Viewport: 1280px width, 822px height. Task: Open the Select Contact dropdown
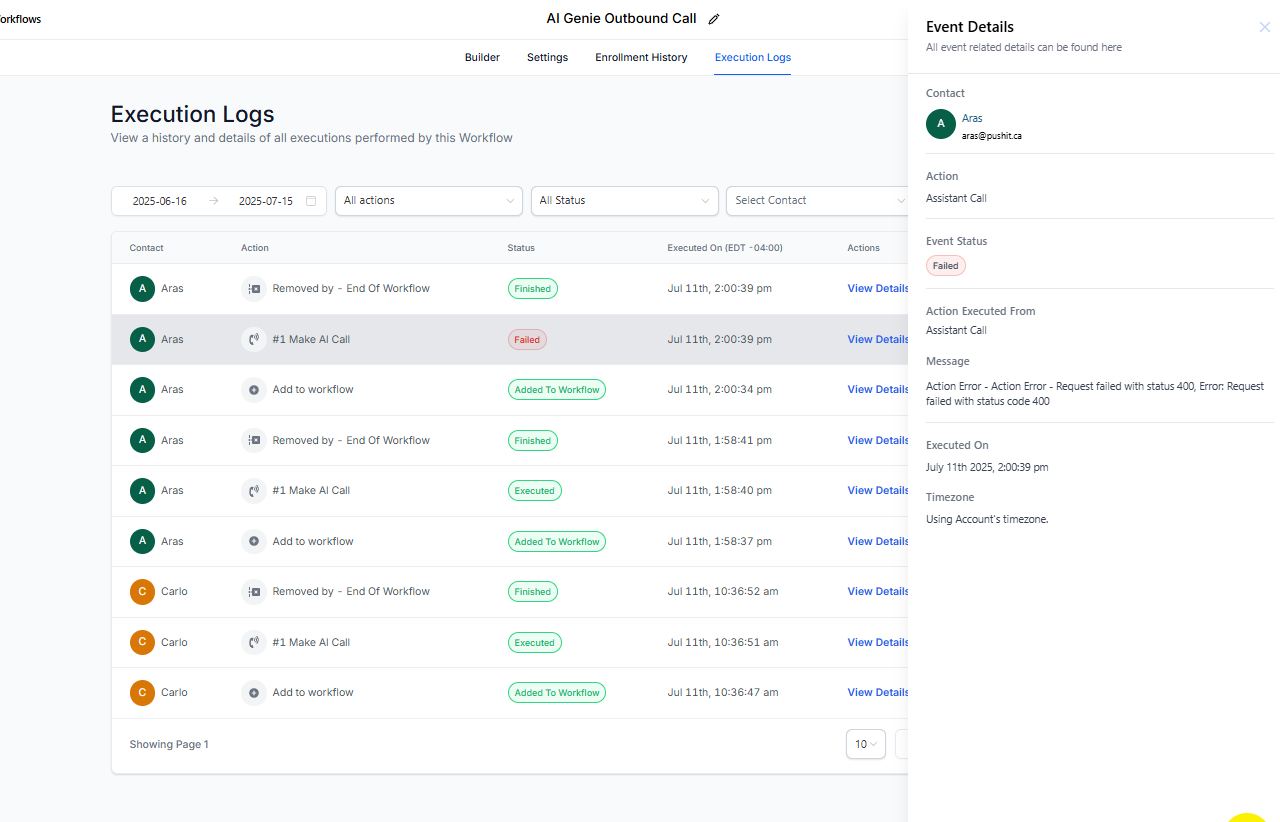[818, 201]
